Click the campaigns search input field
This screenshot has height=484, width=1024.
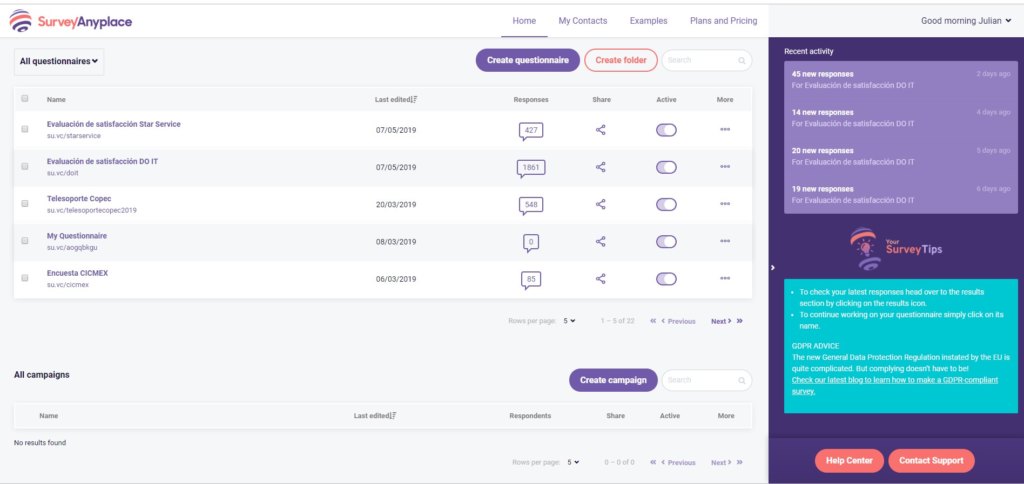pos(700,380)
